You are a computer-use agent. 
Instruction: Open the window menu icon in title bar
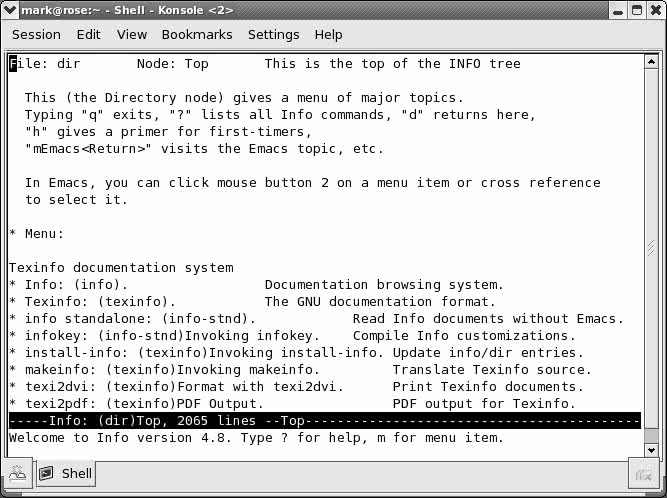[9, 10]
